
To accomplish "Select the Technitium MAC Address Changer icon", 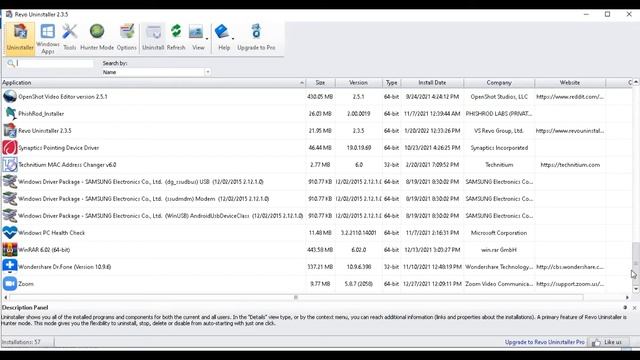I will tap(10, 165).
